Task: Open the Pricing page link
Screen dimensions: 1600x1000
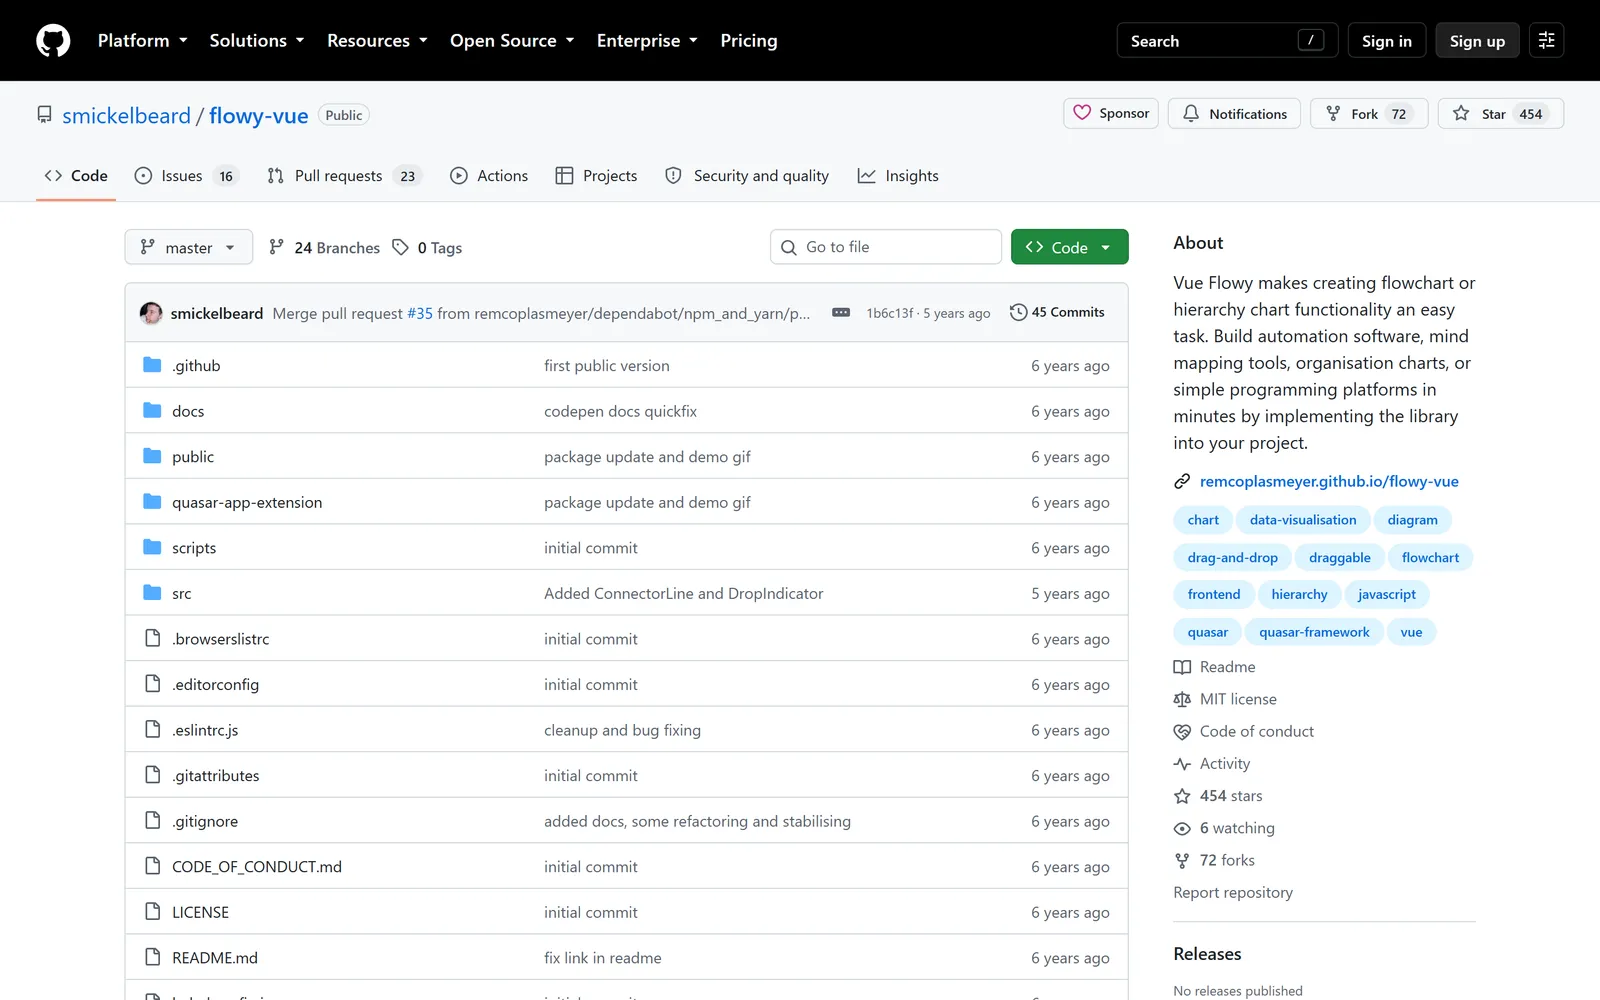Action: coord(749,41)
